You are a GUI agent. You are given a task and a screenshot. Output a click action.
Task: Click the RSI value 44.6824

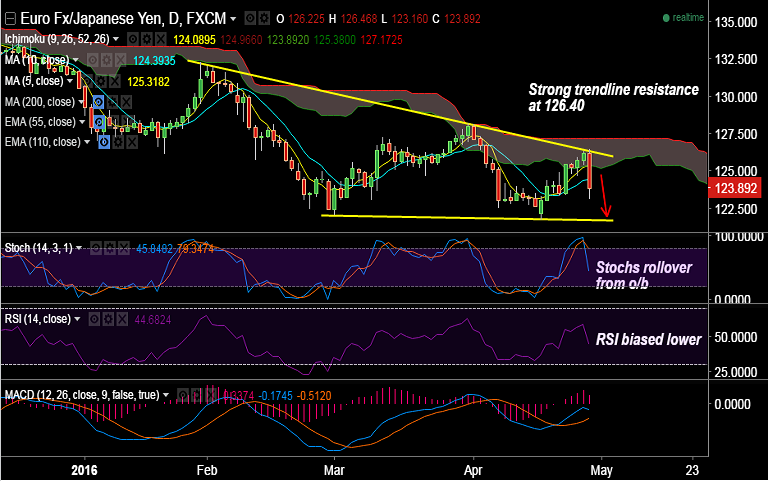[153, 320]
